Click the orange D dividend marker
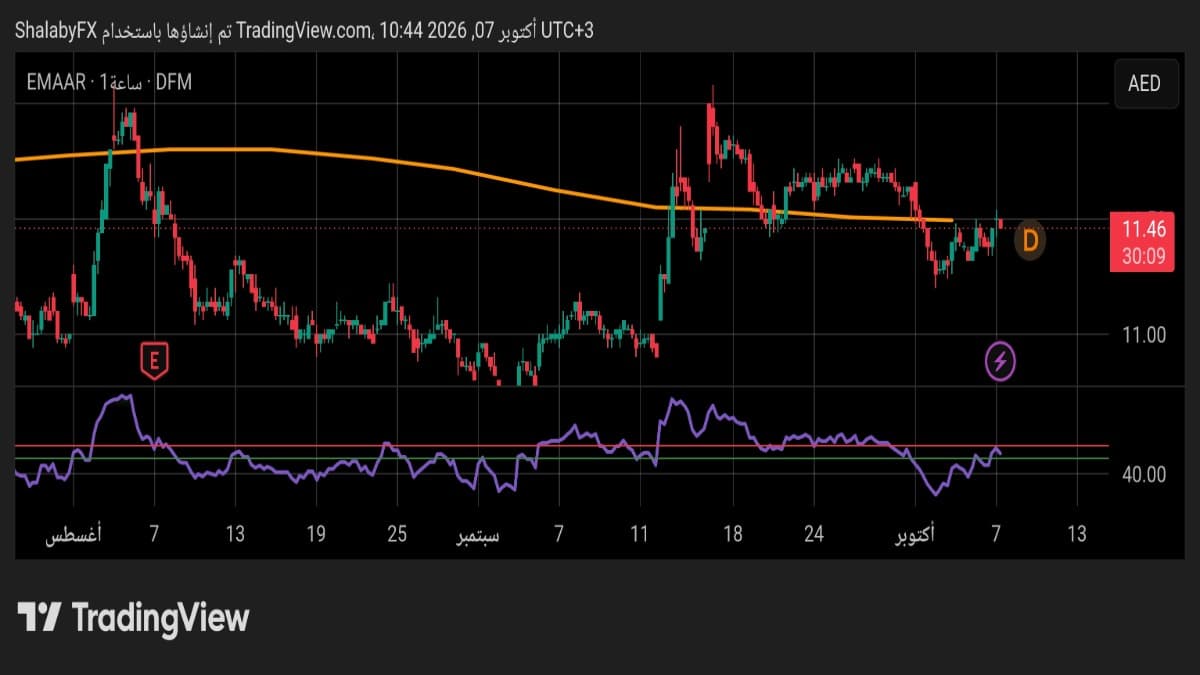 point(1029,240)
